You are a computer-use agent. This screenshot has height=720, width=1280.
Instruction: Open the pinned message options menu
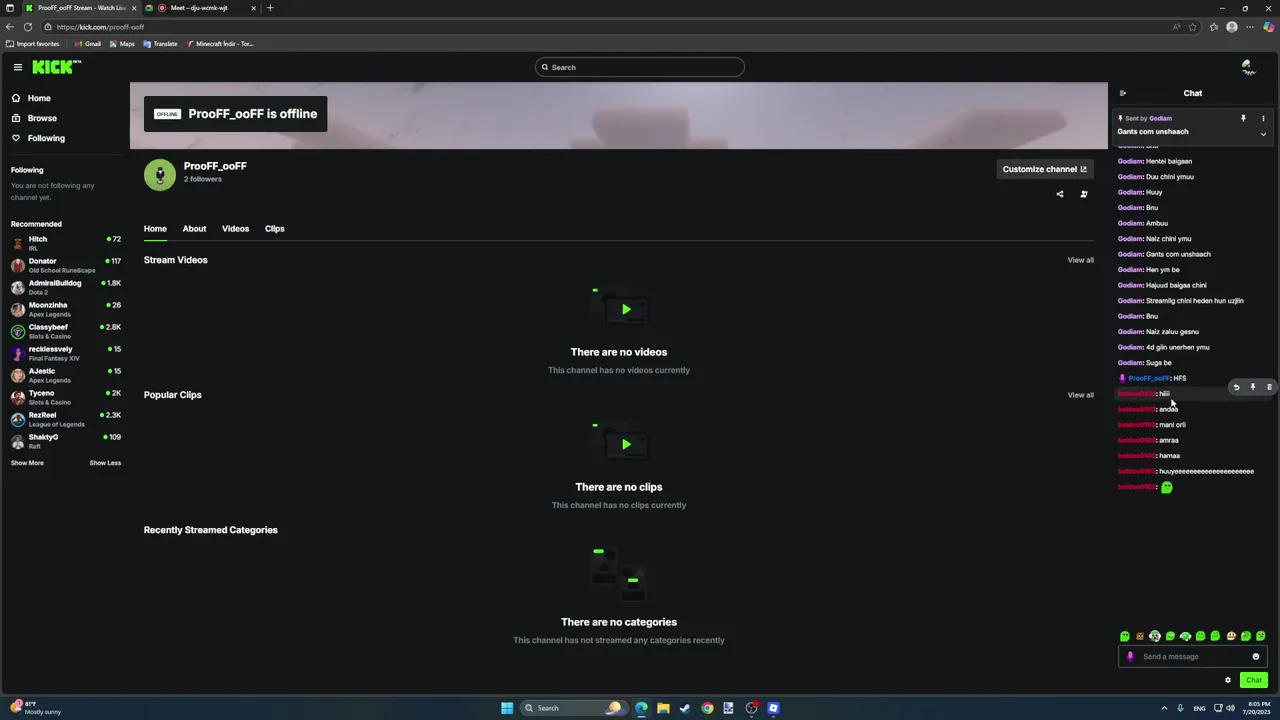pos(1263,118)
